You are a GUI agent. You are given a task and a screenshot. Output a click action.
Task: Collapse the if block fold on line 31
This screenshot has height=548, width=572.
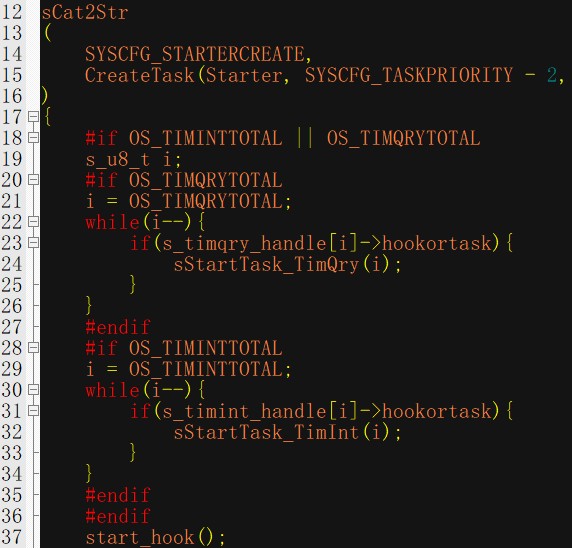click(33, 411)
